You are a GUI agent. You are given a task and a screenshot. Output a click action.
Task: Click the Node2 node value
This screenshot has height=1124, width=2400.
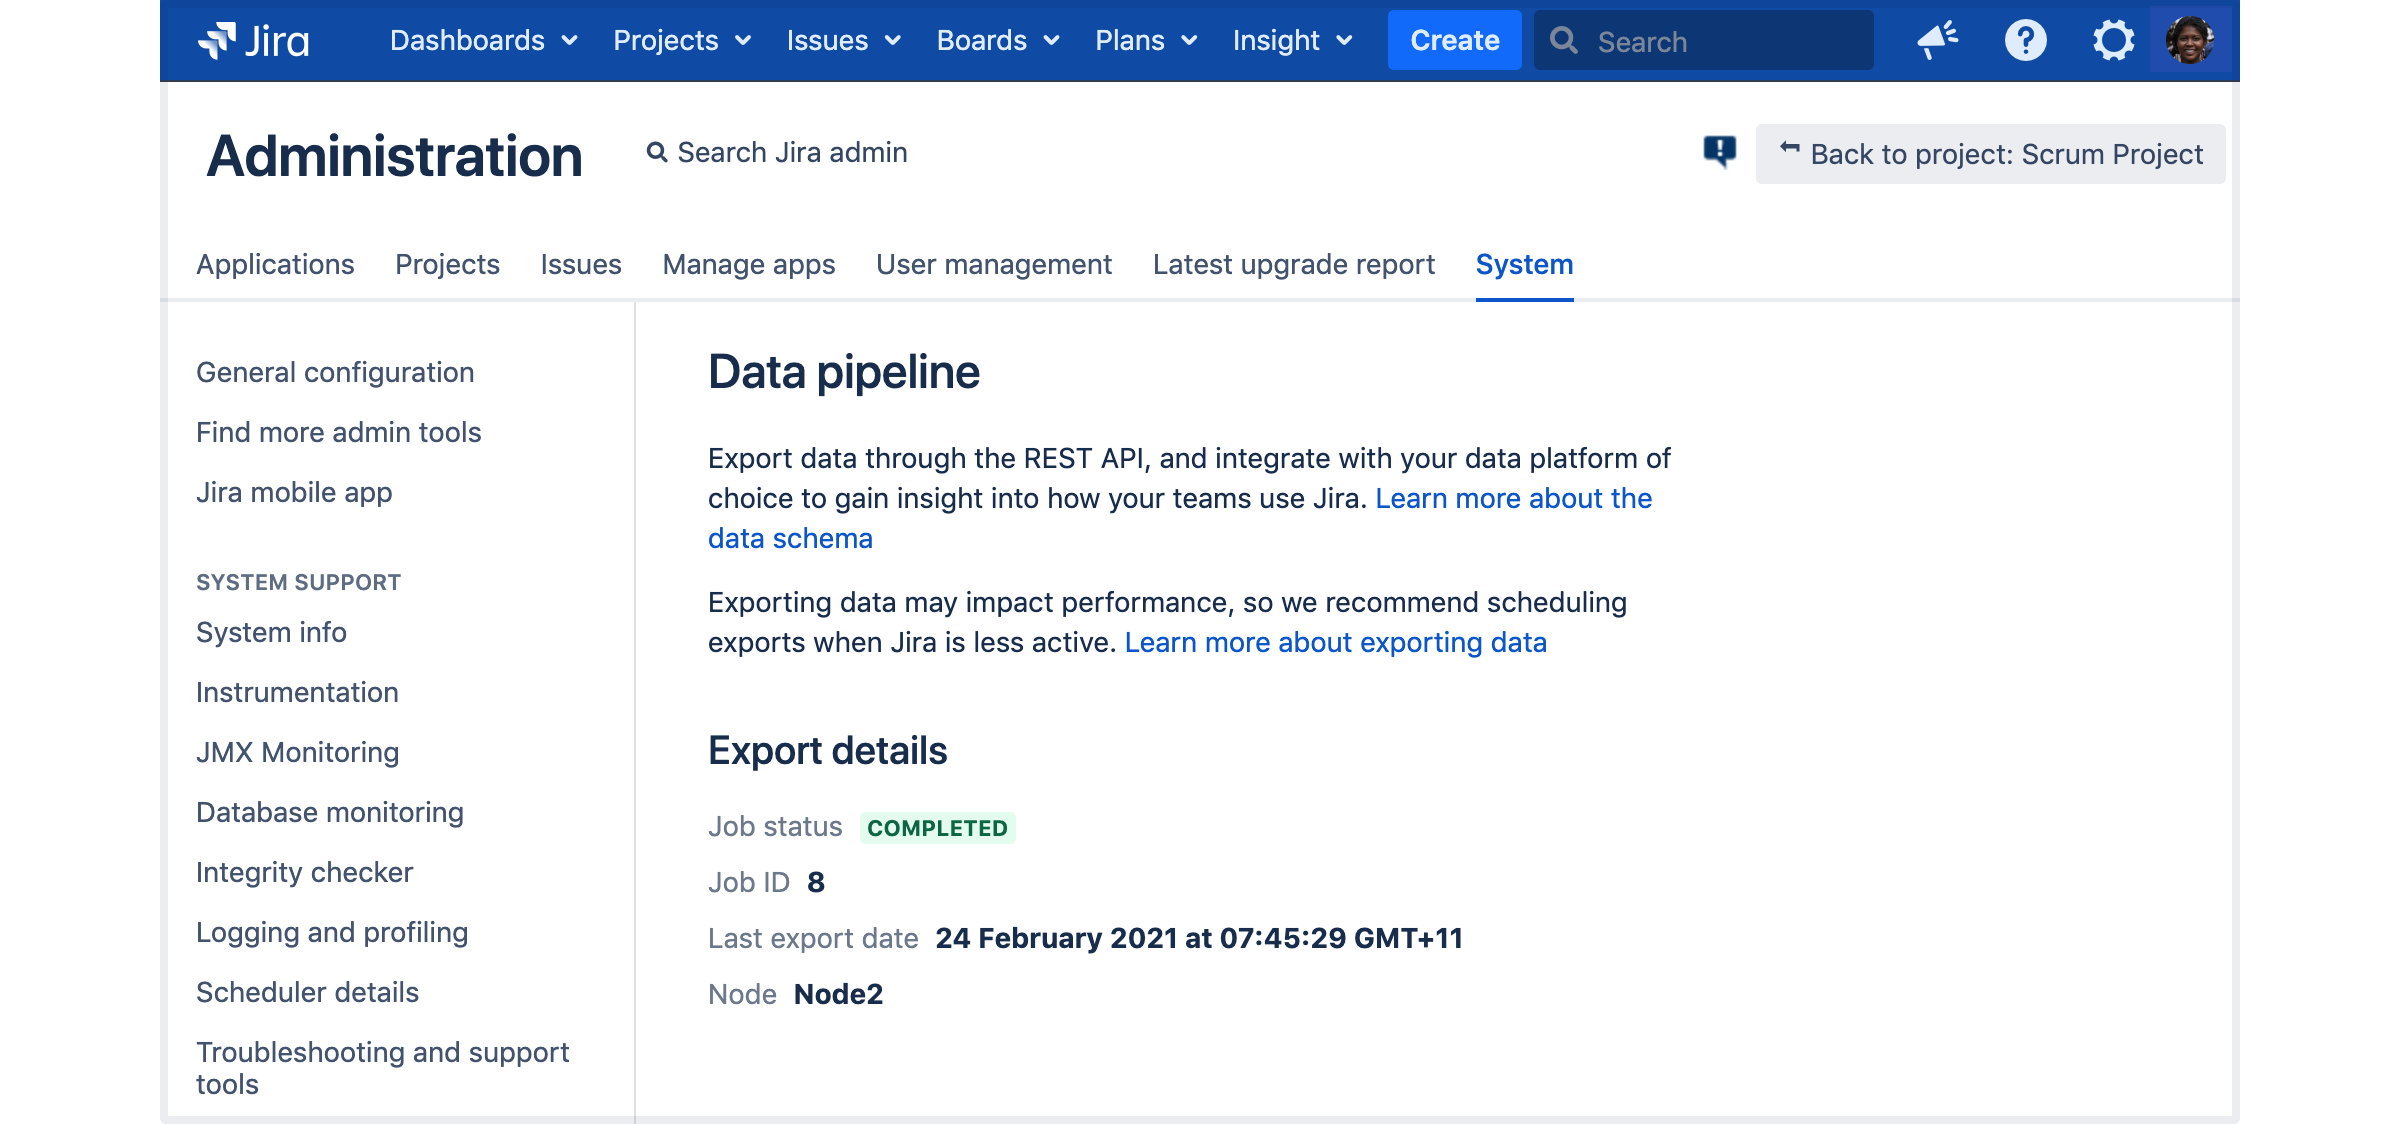click(838, 994)
